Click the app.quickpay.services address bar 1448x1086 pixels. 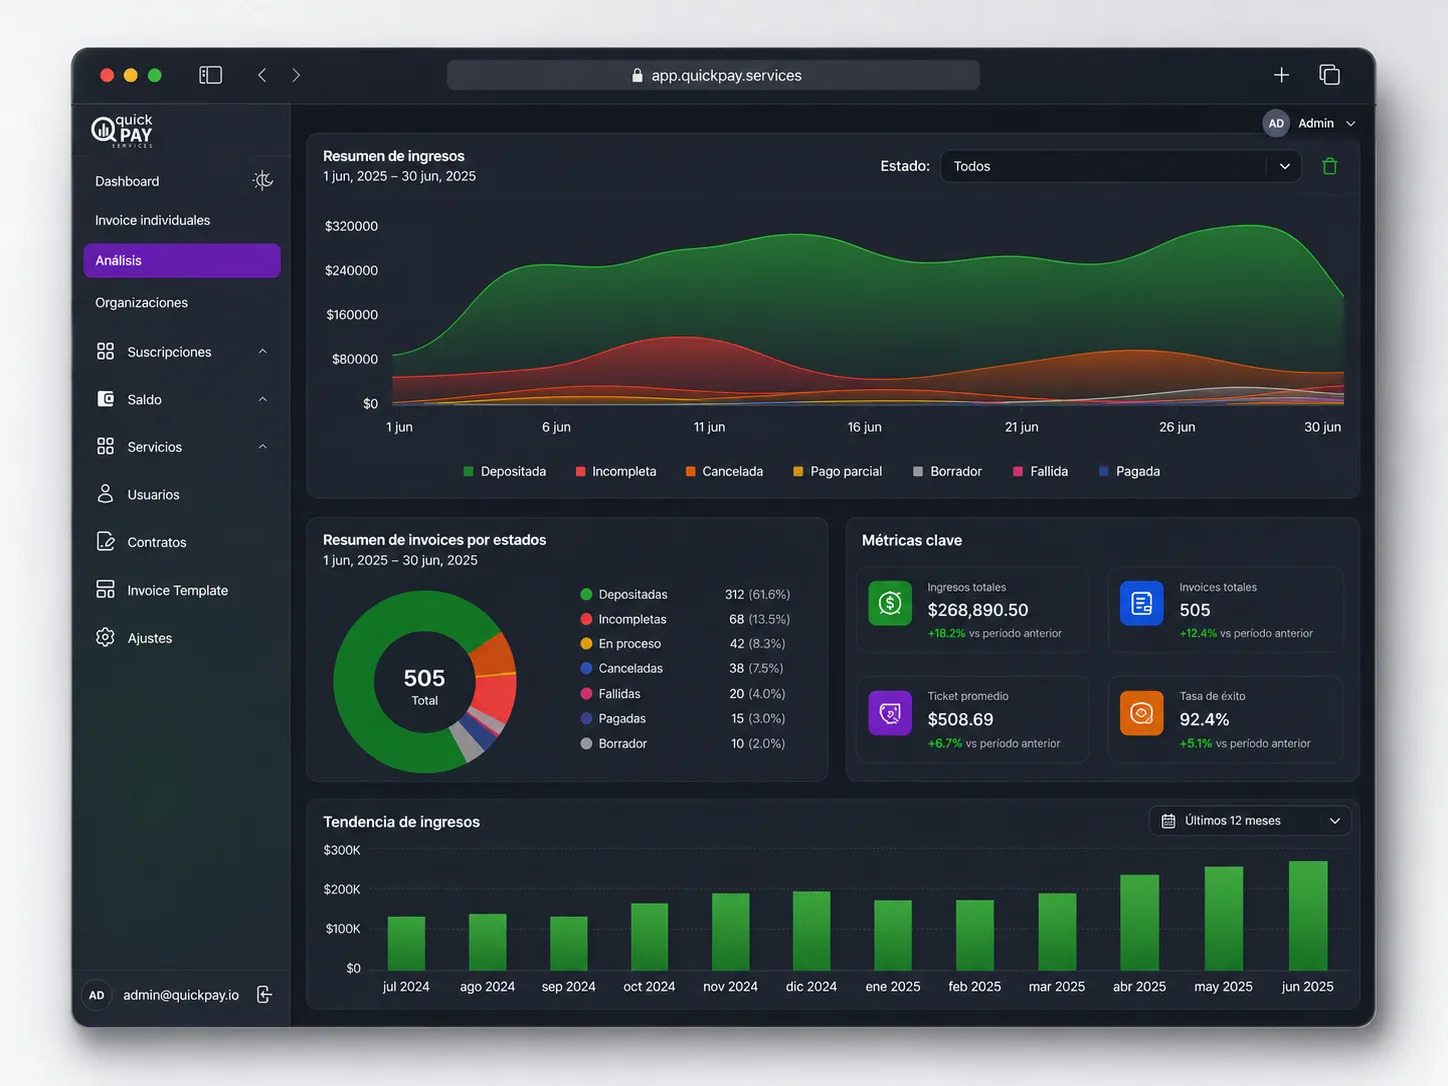713,75
